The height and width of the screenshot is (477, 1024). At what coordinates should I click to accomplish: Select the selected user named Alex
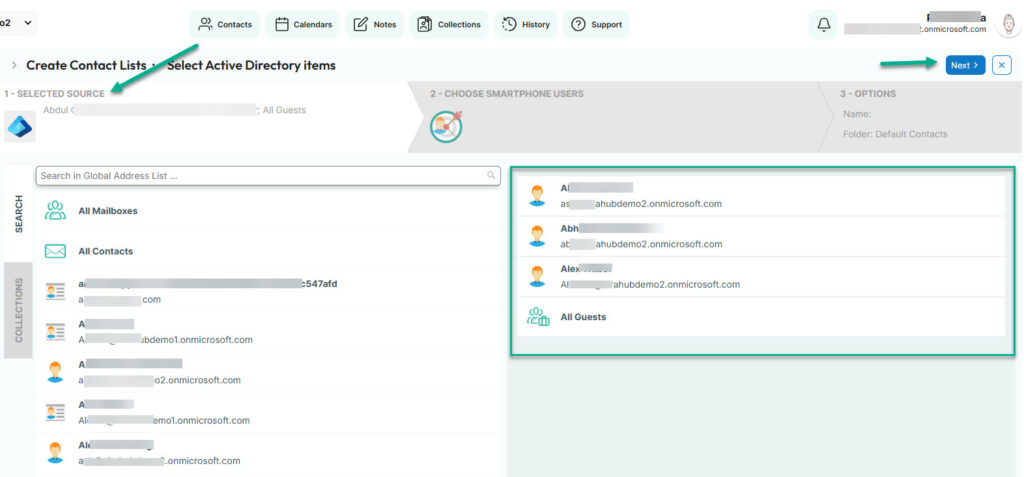point(761,276)
